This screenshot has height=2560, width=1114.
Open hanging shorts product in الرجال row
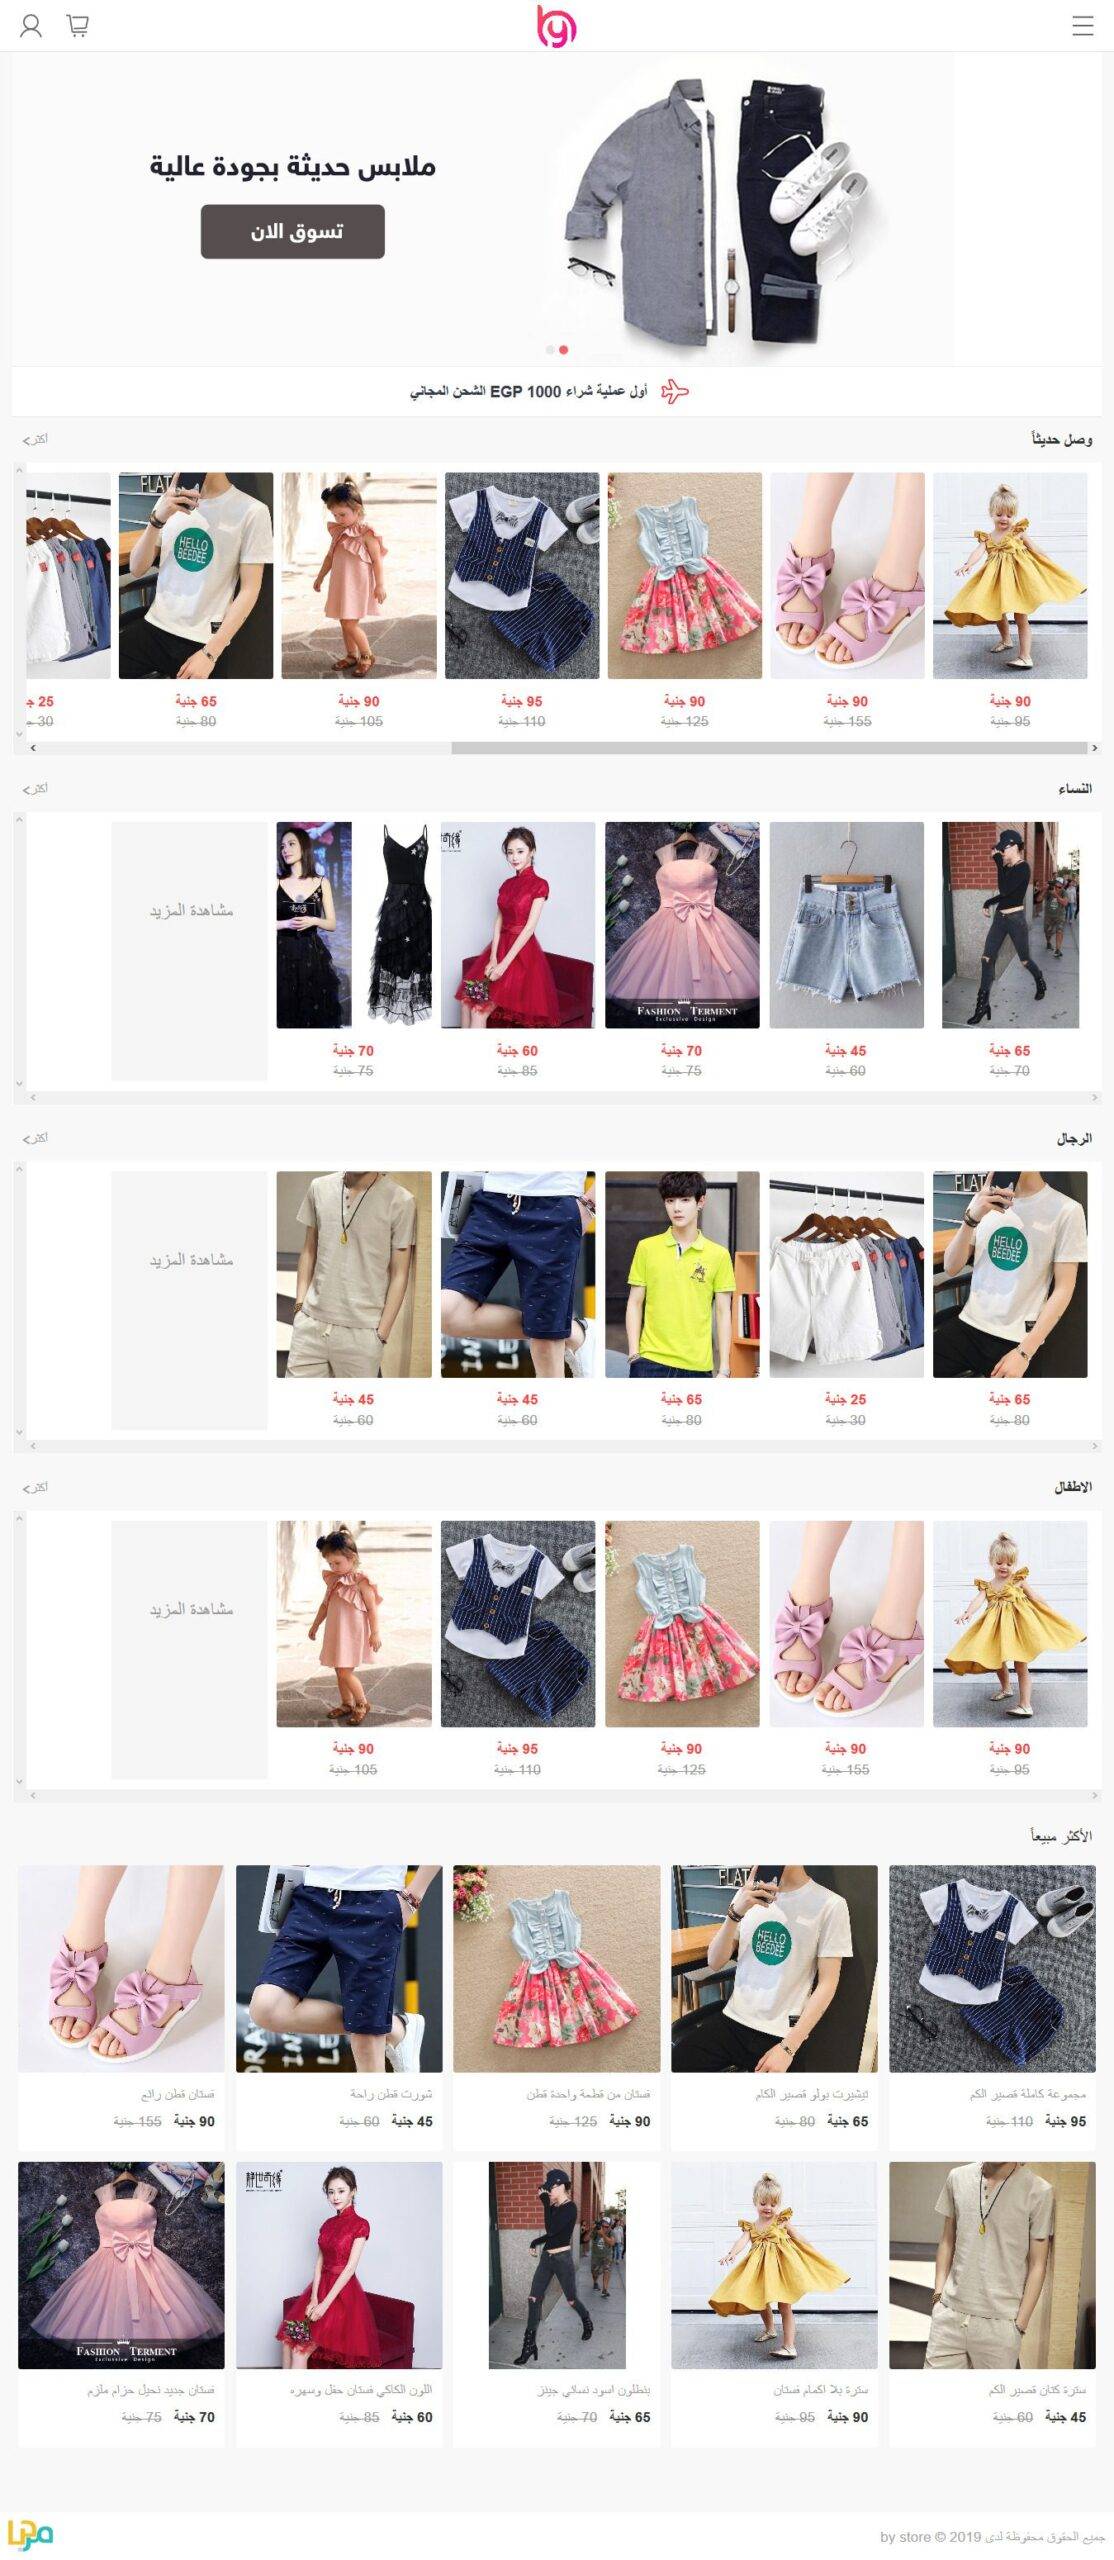coord(847,1274)
